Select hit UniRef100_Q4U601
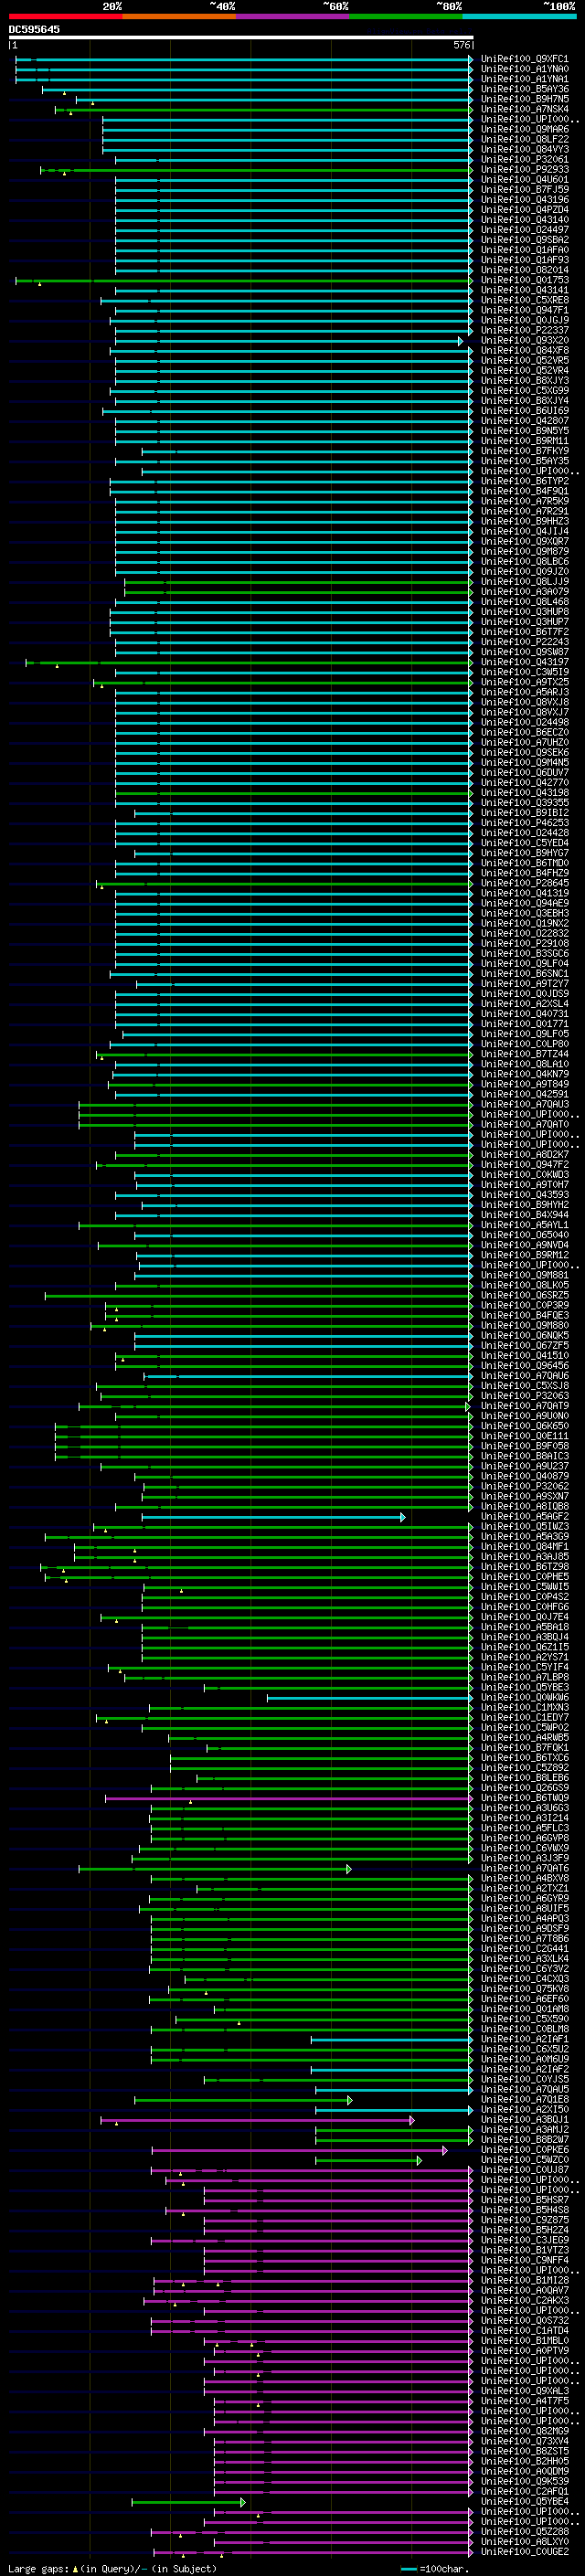 pos(525,180)
